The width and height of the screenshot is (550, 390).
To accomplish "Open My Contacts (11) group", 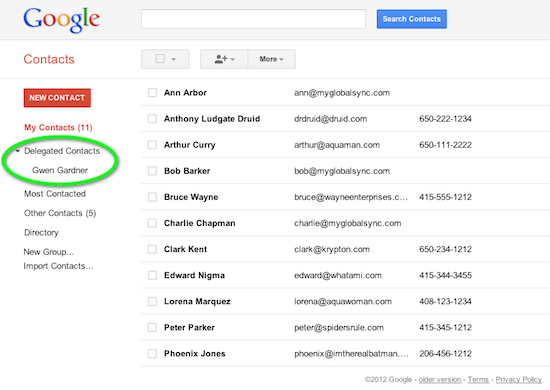I will tap(58, 127).
